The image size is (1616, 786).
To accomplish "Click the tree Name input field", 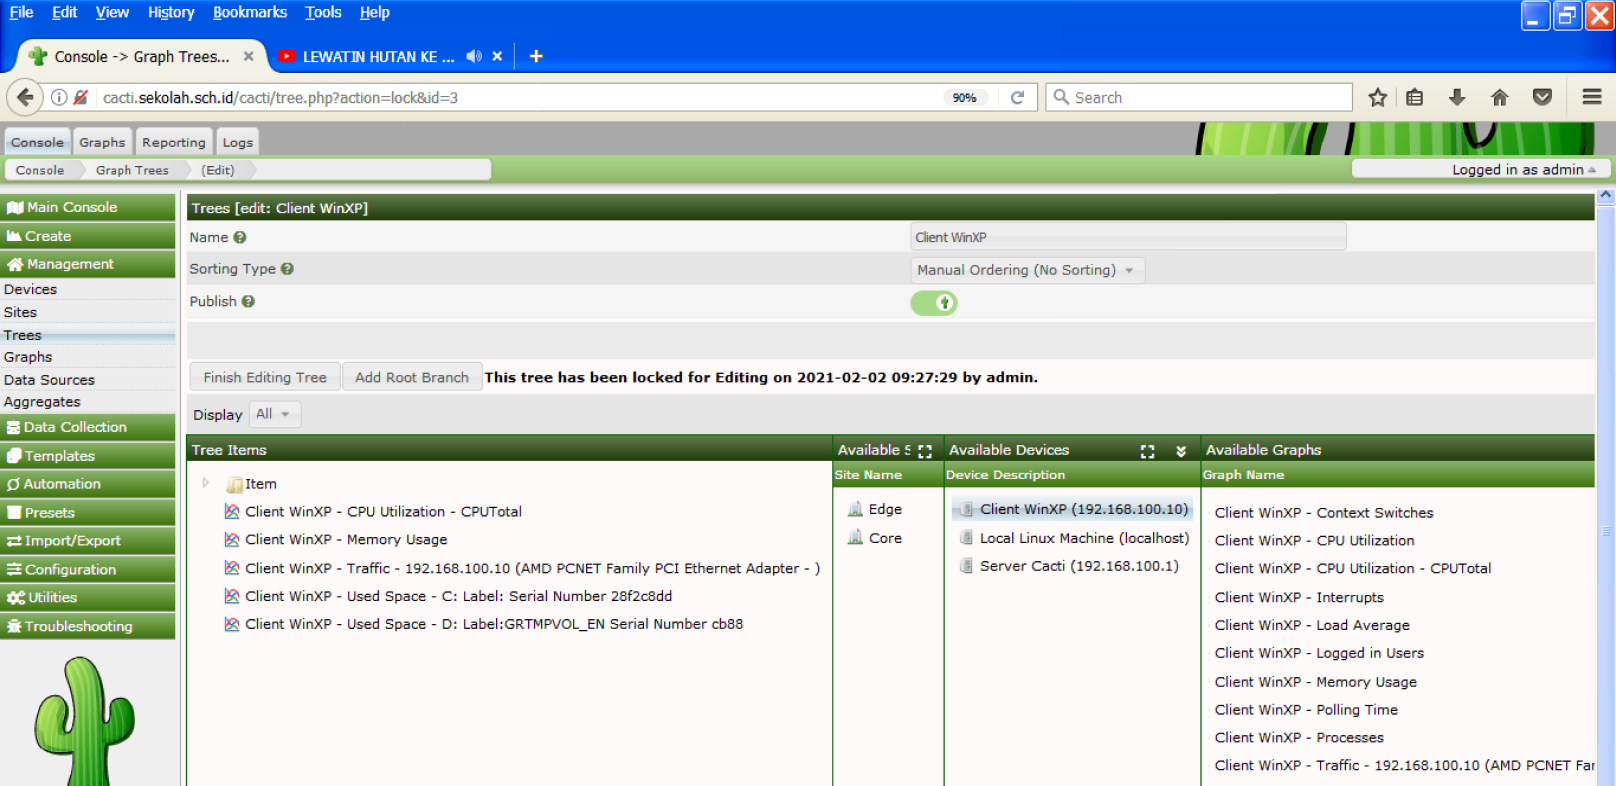I will (1128, 238).
